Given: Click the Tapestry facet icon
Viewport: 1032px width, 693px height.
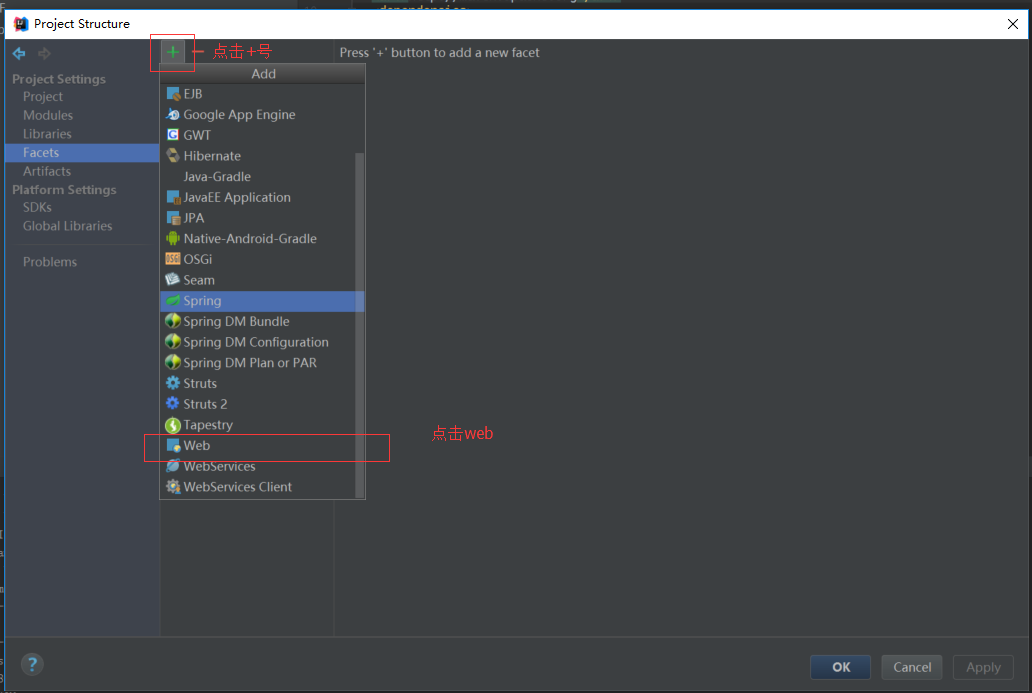Looking at the screenshot, I should tap(173, 425).
